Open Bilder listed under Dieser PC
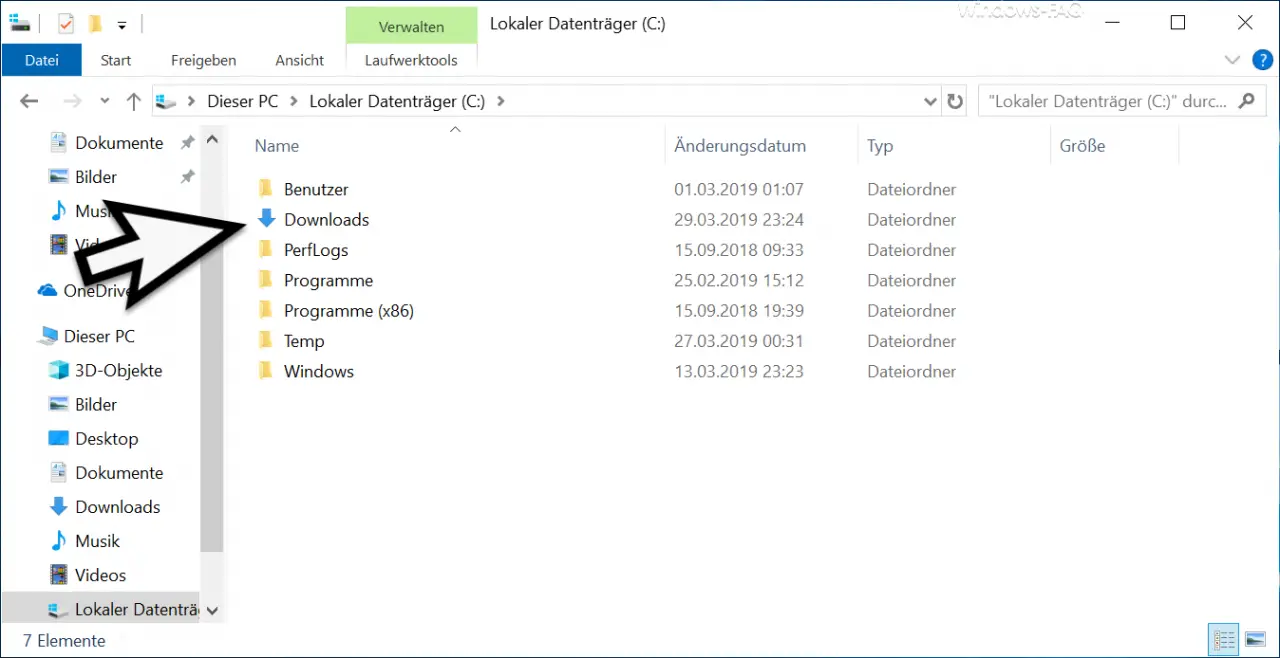The width and height of the screenshot is (1280, 658). (96, 404)
